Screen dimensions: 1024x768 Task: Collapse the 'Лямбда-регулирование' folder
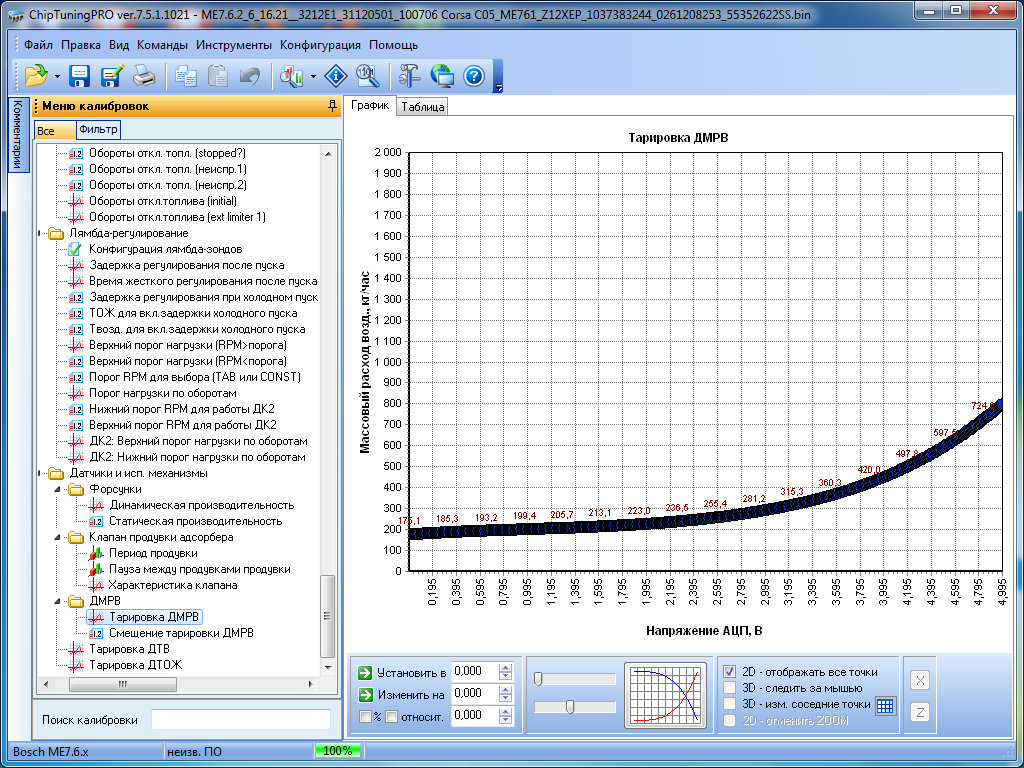pyautogui.click(x=41, y=233)
